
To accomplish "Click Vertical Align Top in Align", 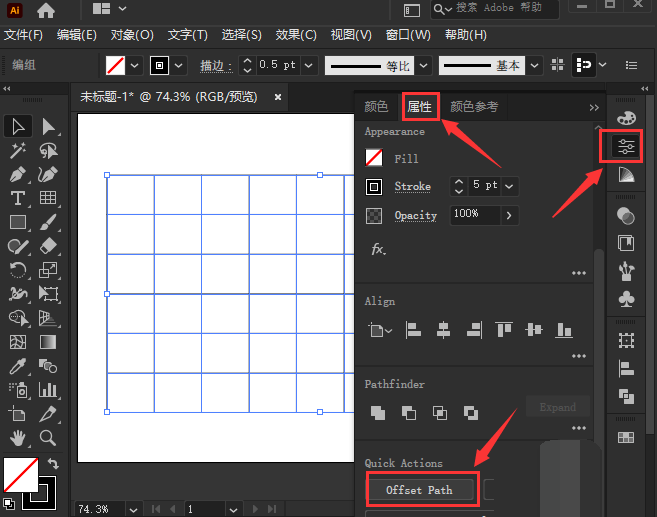I will [x=503, y=330].
